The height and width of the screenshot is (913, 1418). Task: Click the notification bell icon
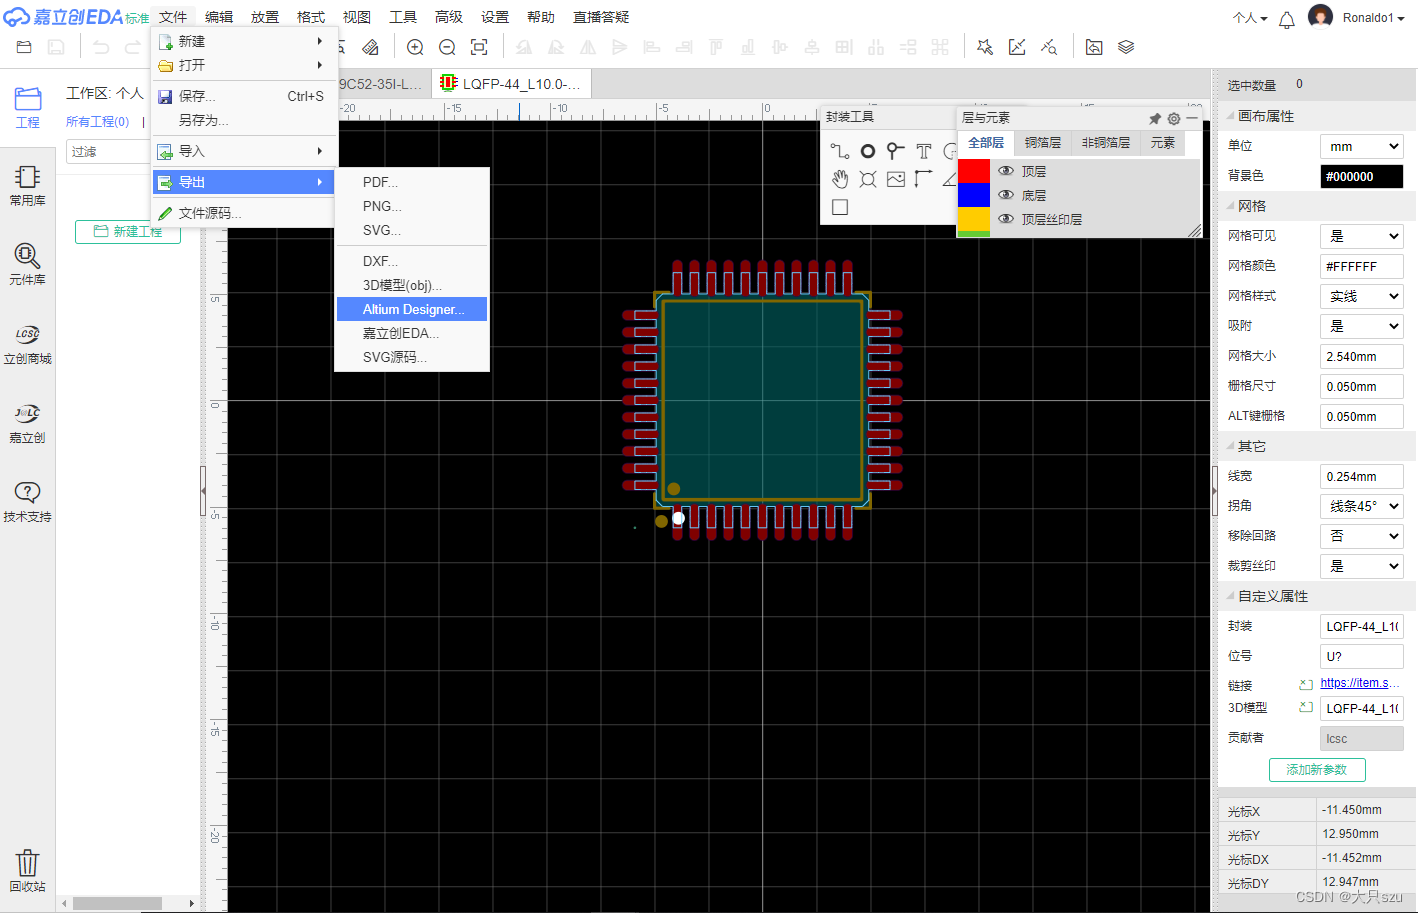pyautogui.click(x=1287, y=19)
